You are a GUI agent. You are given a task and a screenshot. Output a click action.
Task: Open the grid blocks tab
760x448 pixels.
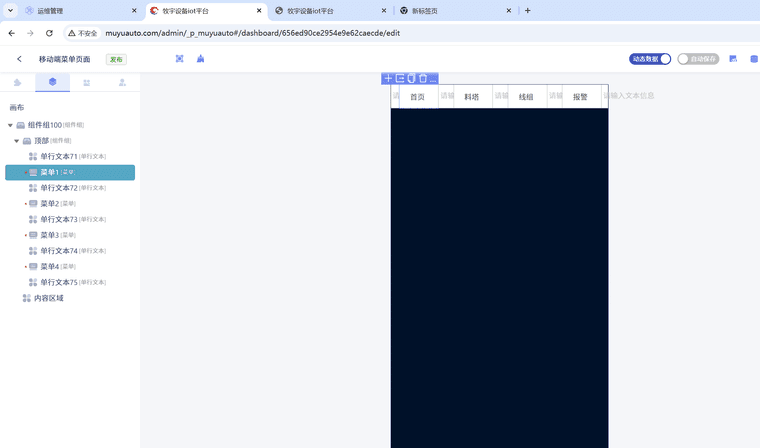[x=87, y=82]
